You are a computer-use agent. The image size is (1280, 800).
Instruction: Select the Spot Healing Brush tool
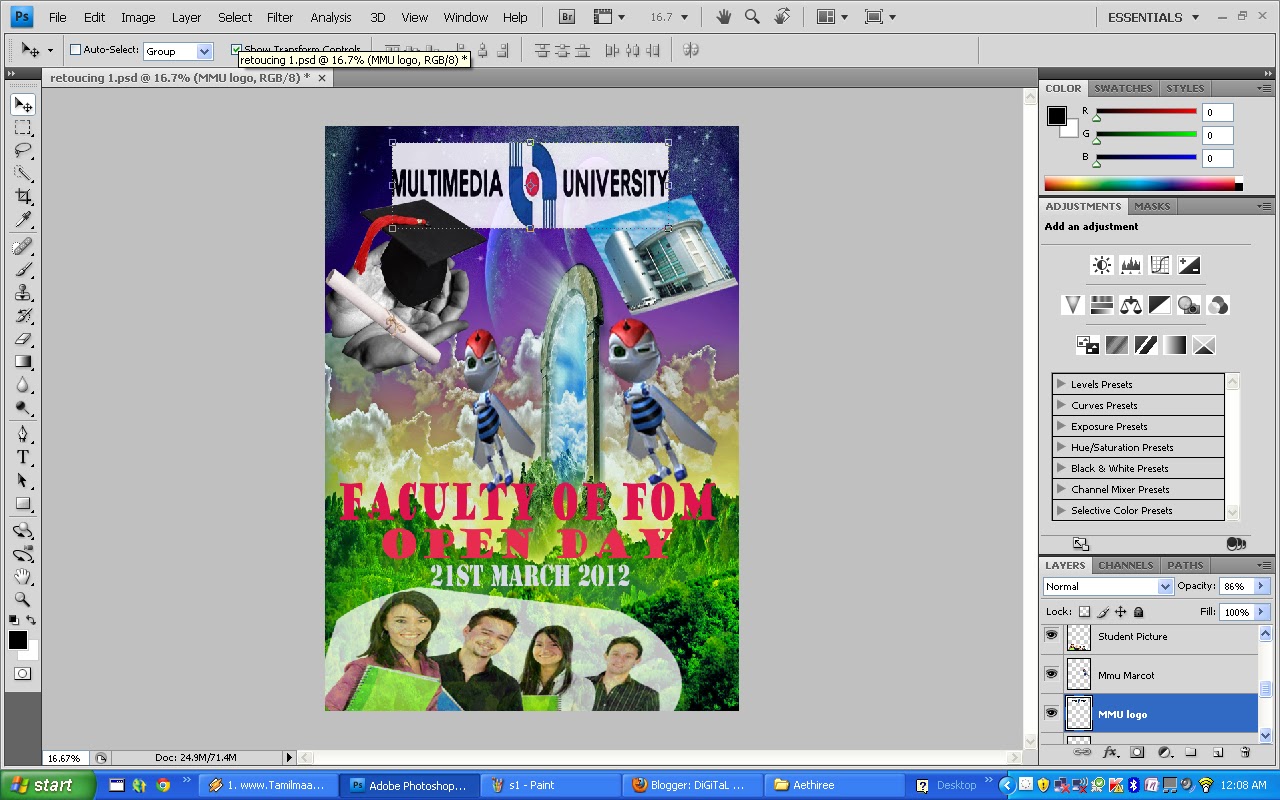tap(23, 246)
